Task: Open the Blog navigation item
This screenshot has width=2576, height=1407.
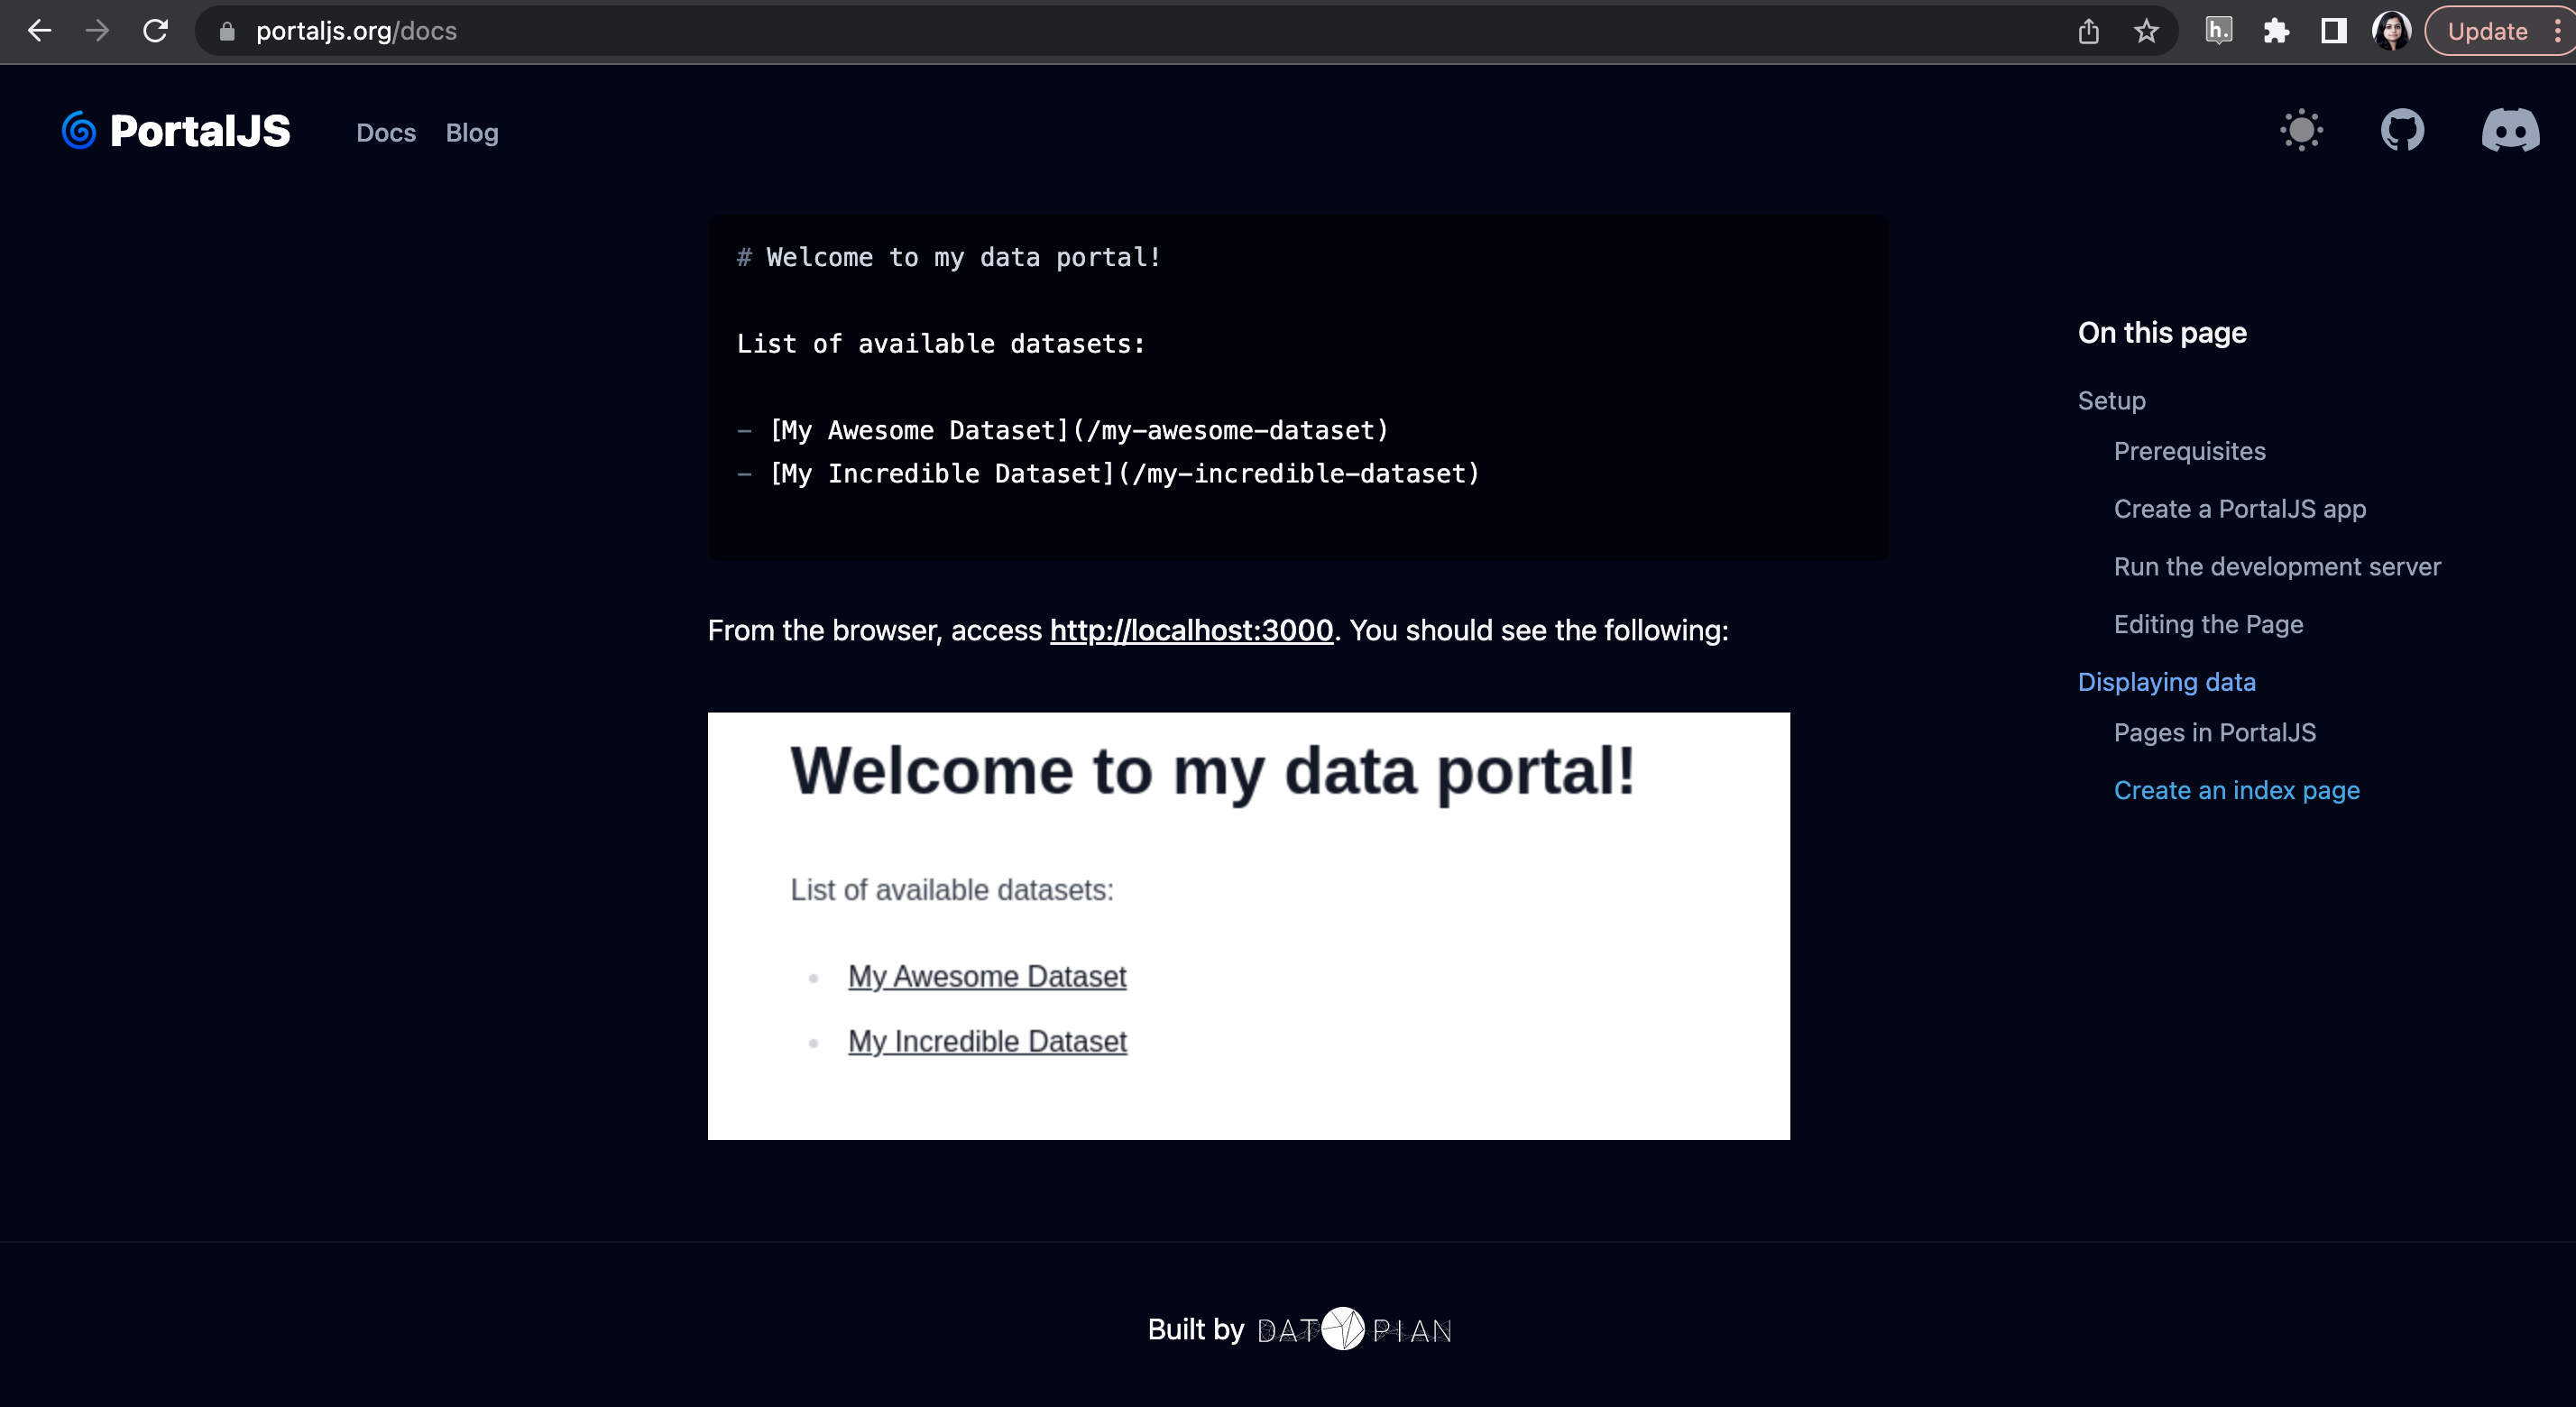Action: [471, 132]
